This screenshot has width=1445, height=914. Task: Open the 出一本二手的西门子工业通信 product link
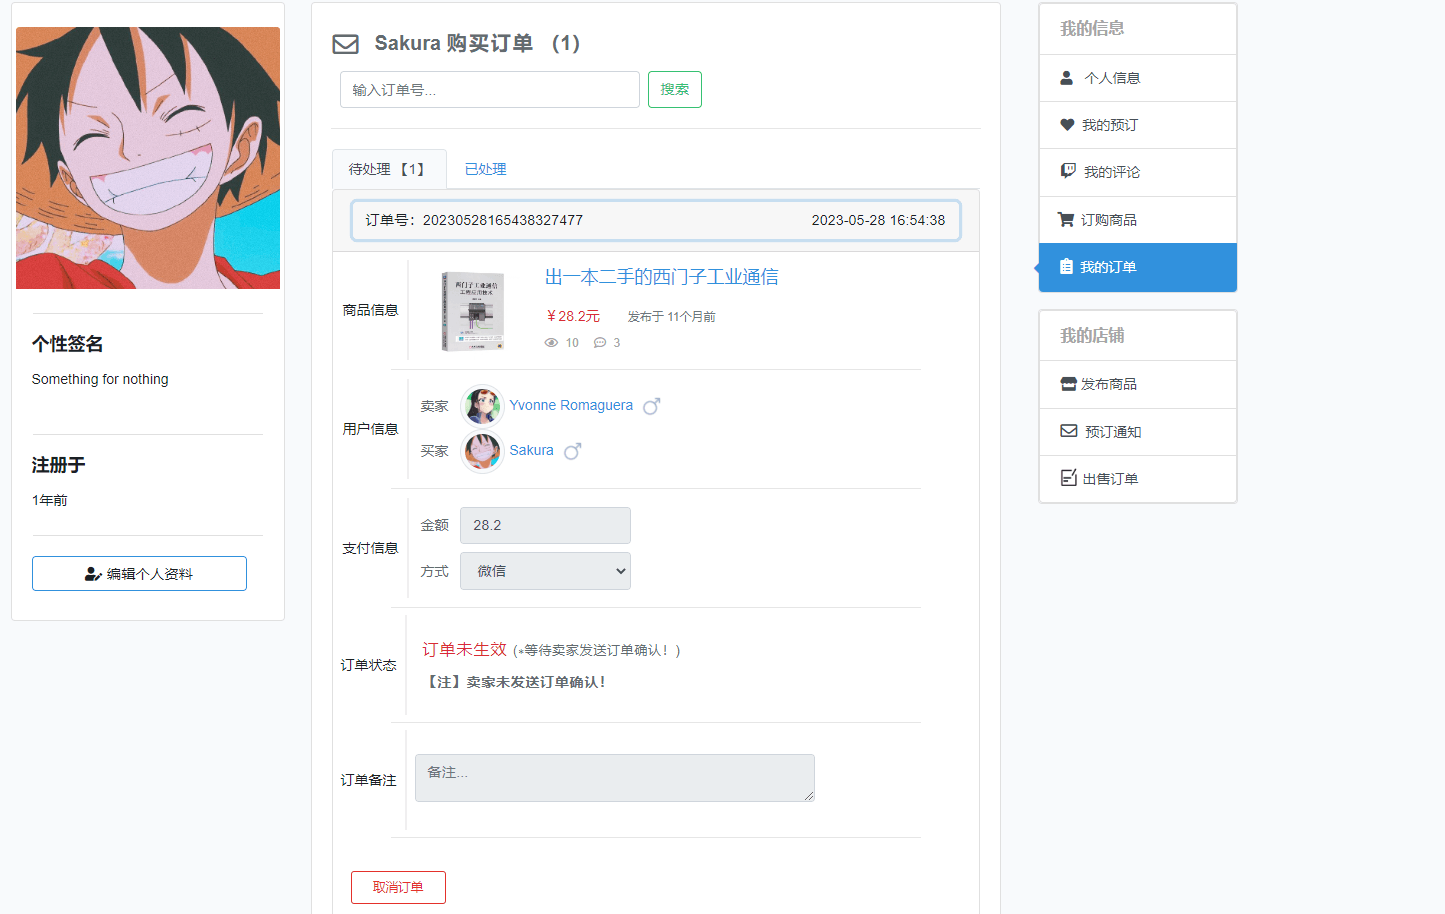(x=661, y=277)
